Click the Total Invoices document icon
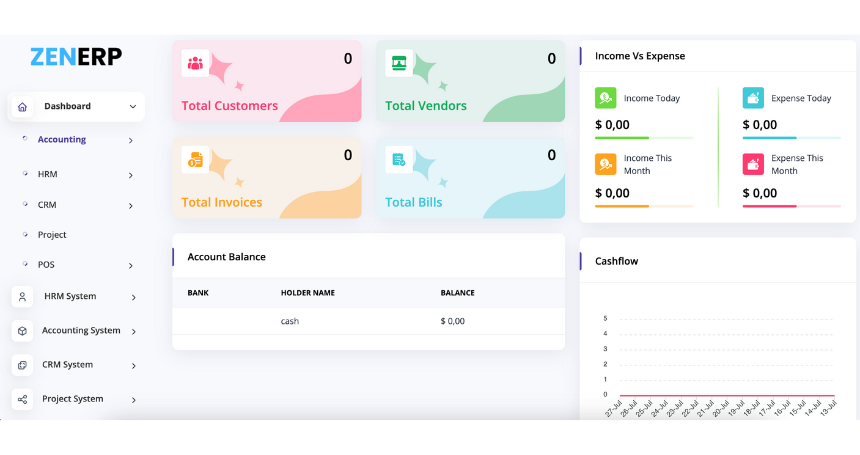860x455 pixels. pos(195,160)
